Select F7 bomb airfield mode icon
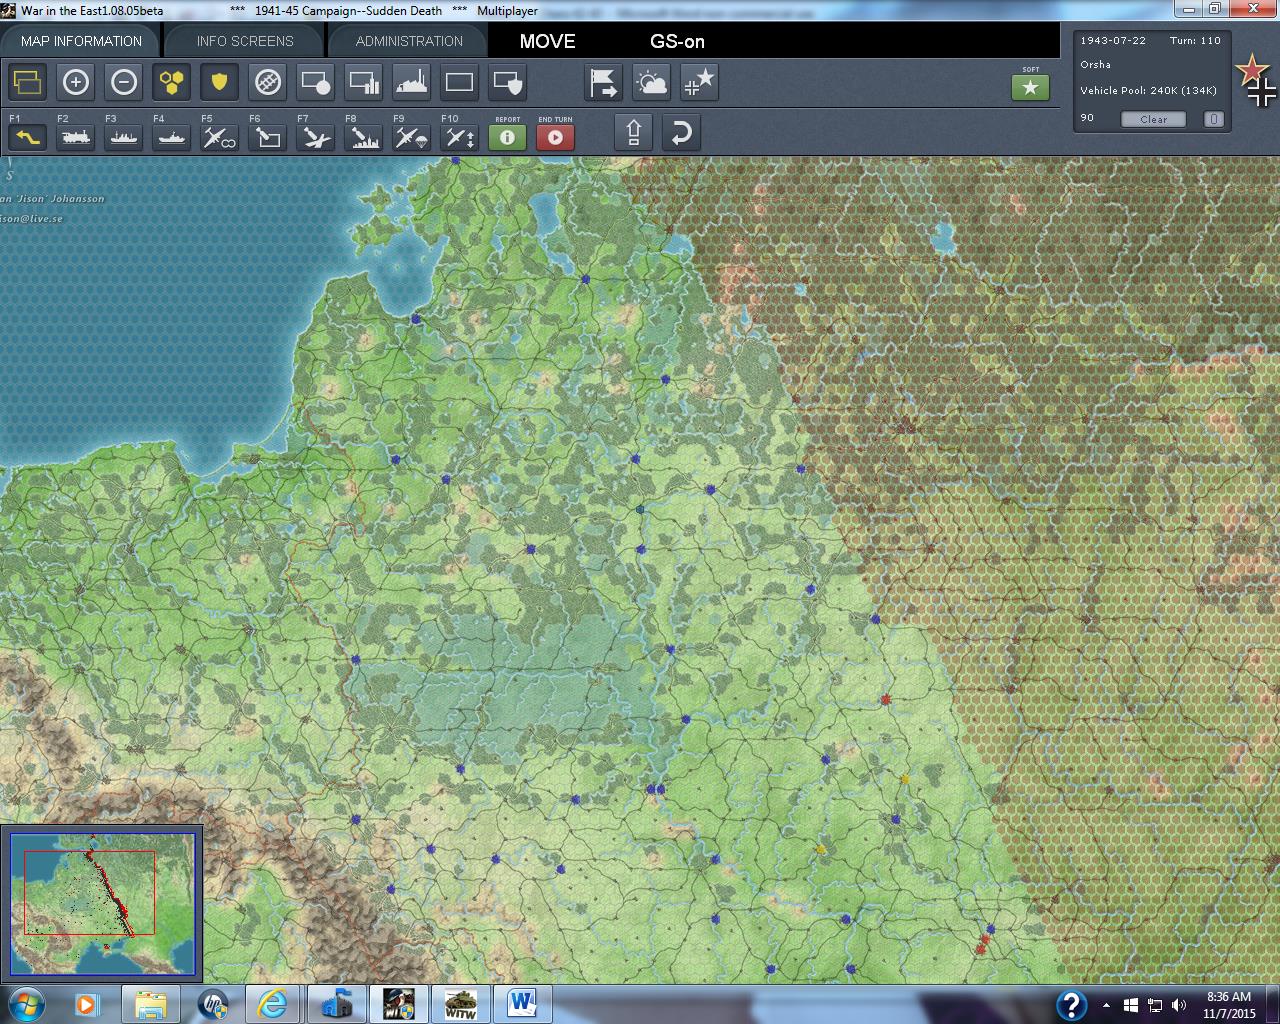1280x1024 pixels. (316, 137)
